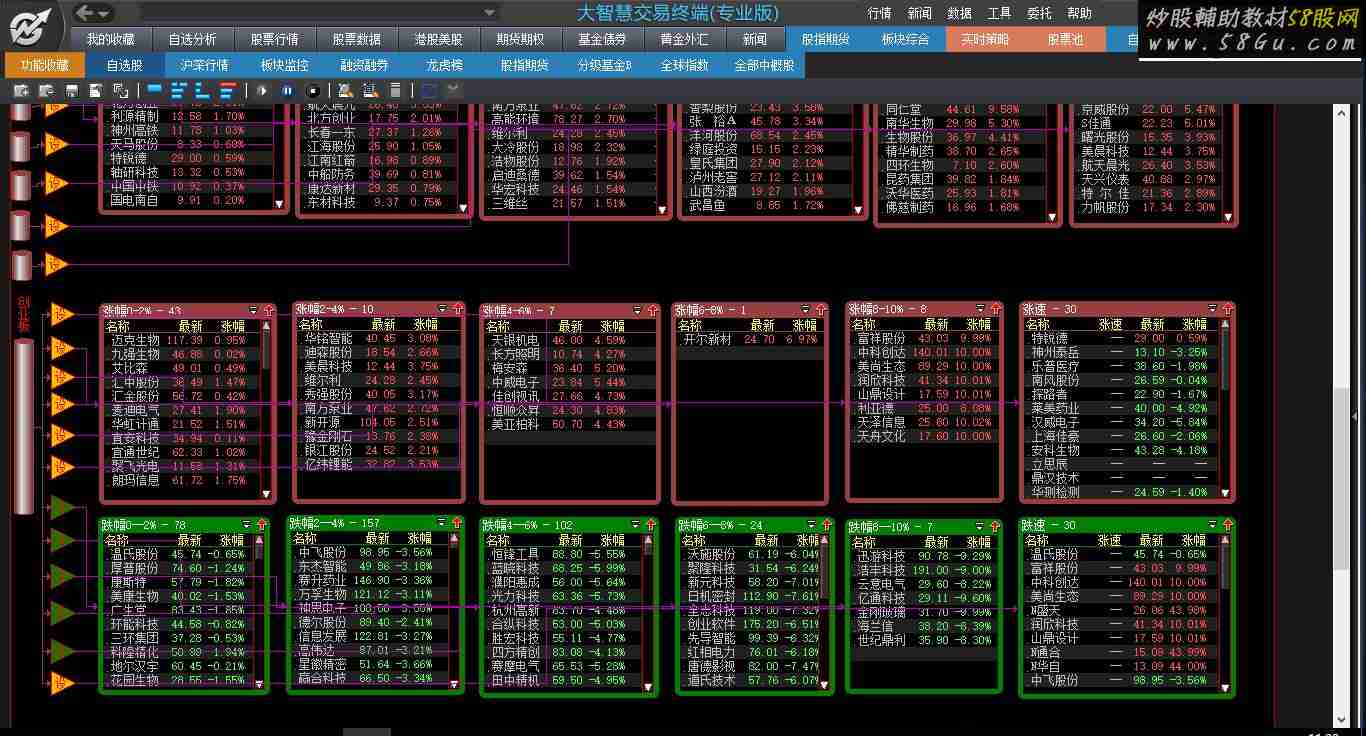Screen dimensions: 1366x736
Task: Click the 融资融券 sub-tab
Action: coord(365,65)
